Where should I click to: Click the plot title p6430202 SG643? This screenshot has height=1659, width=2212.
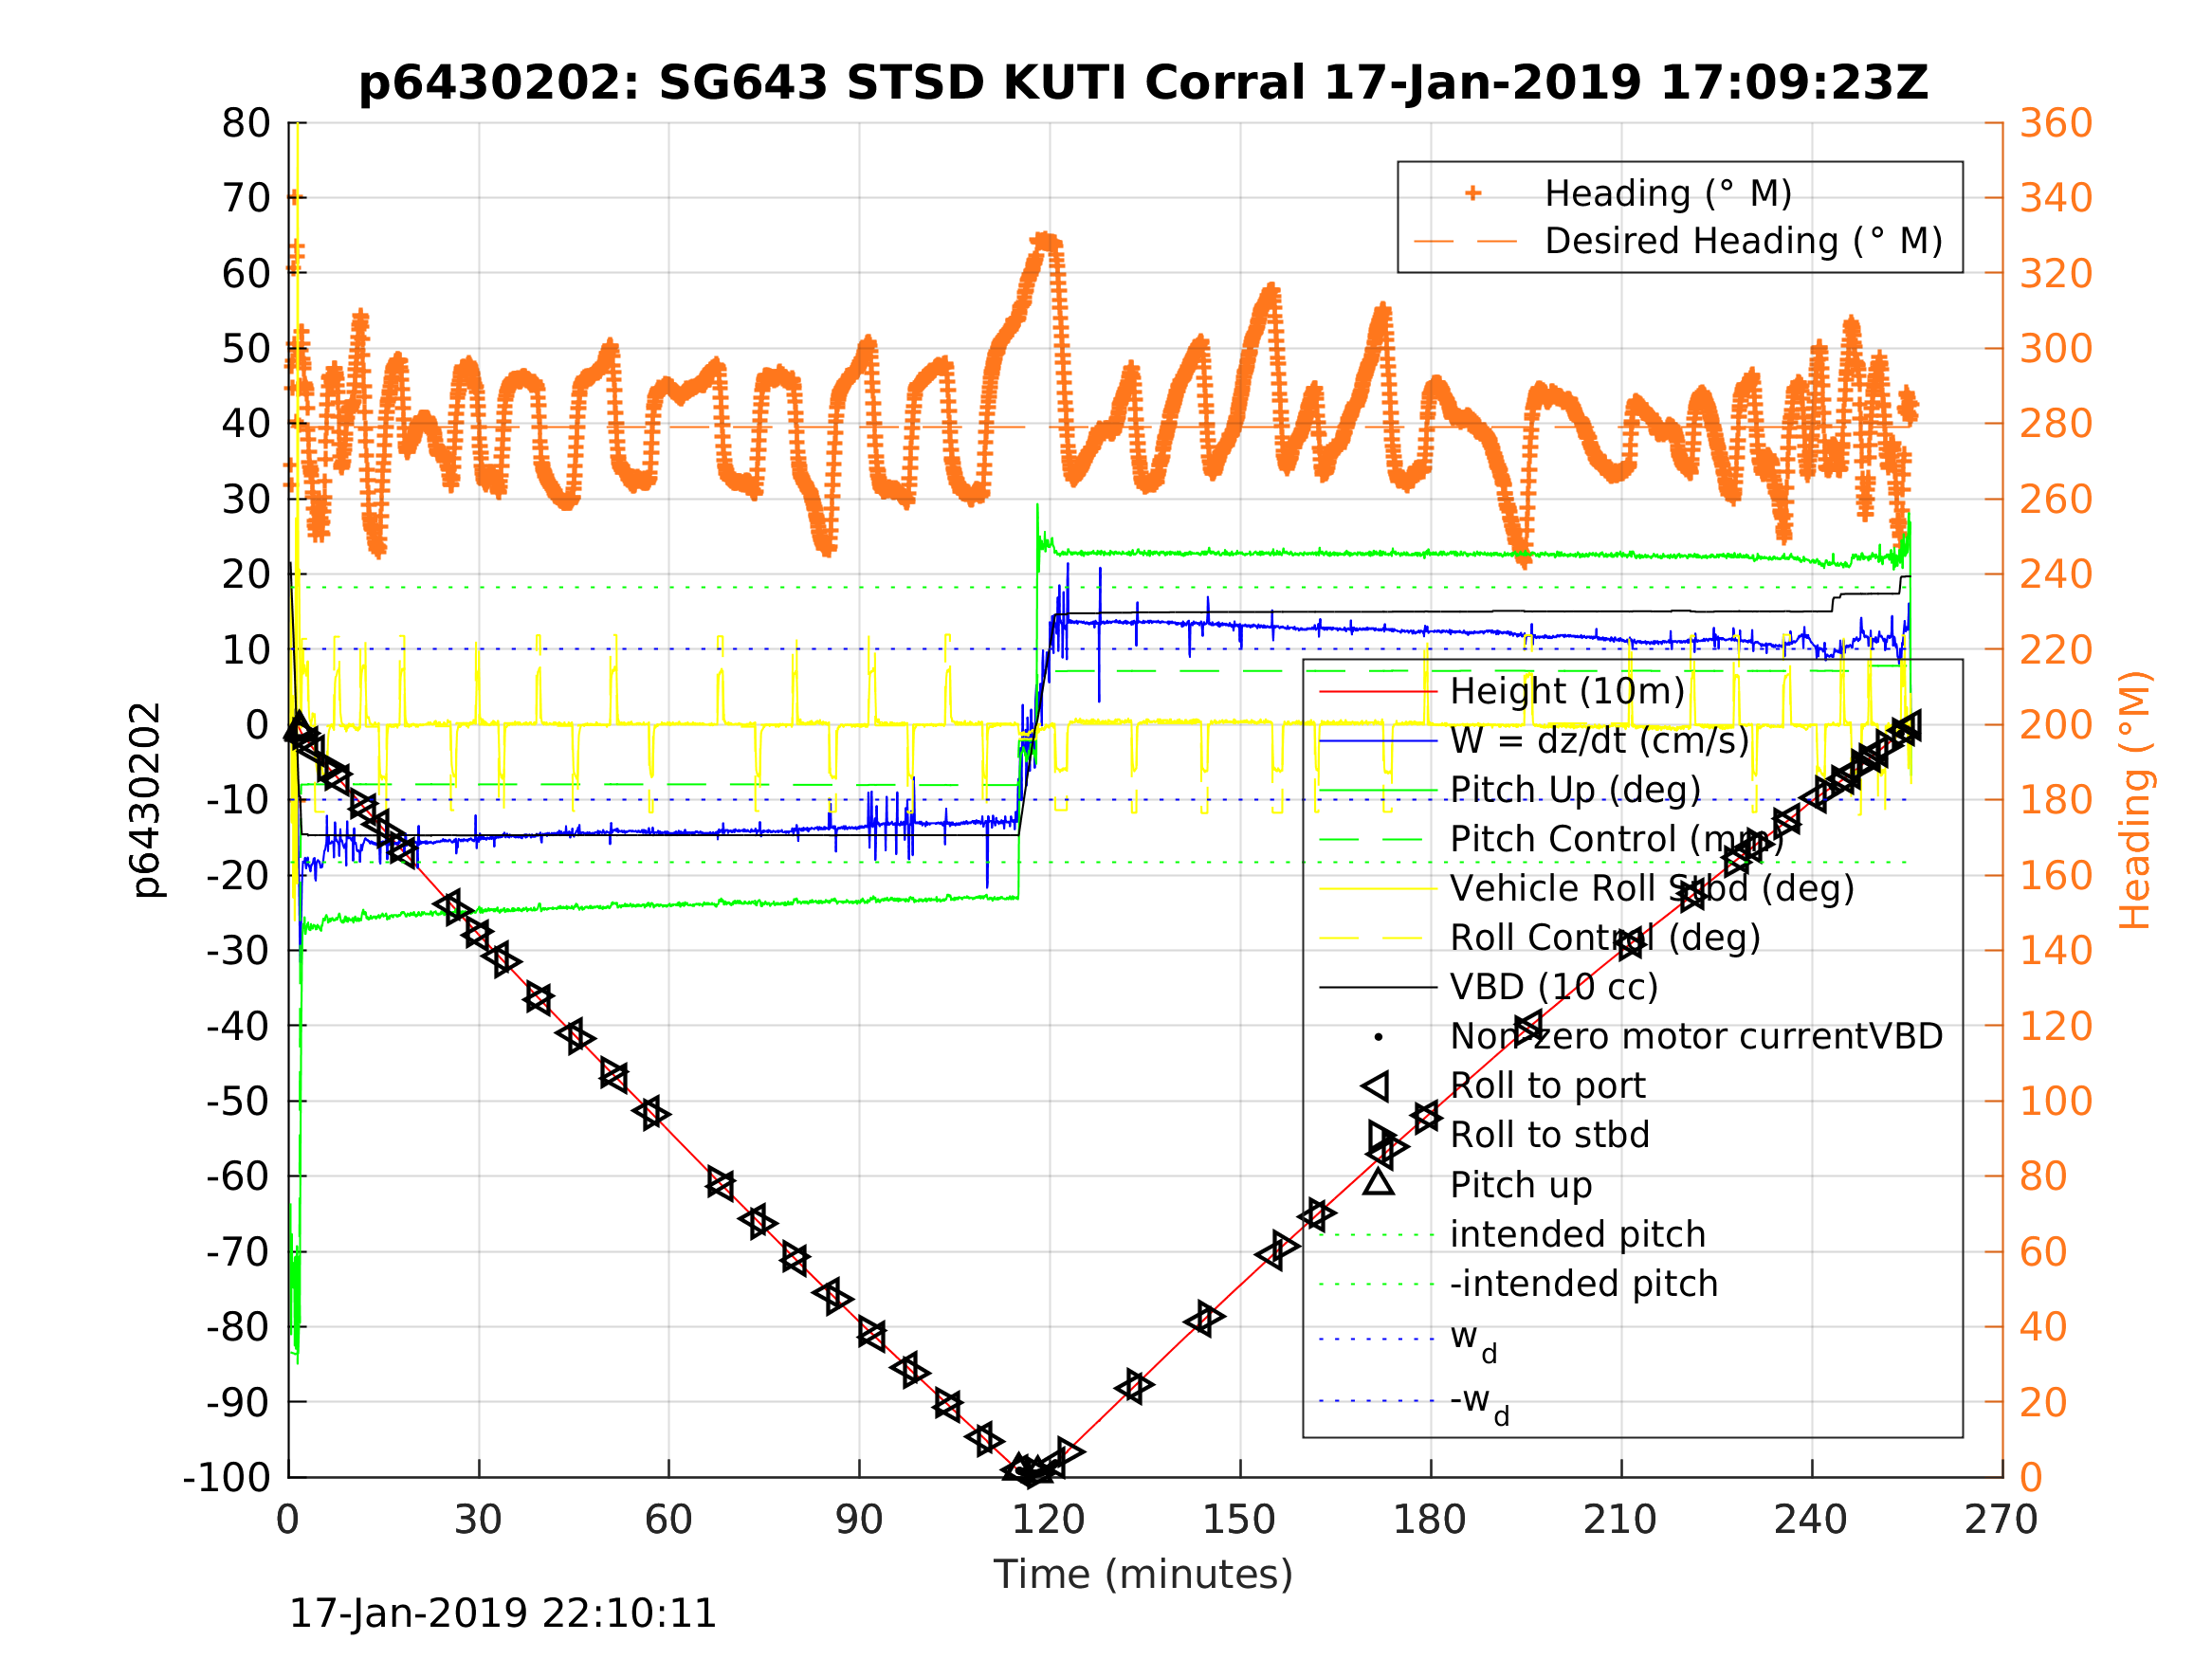pyautogui.click(x=1142, y=82)
